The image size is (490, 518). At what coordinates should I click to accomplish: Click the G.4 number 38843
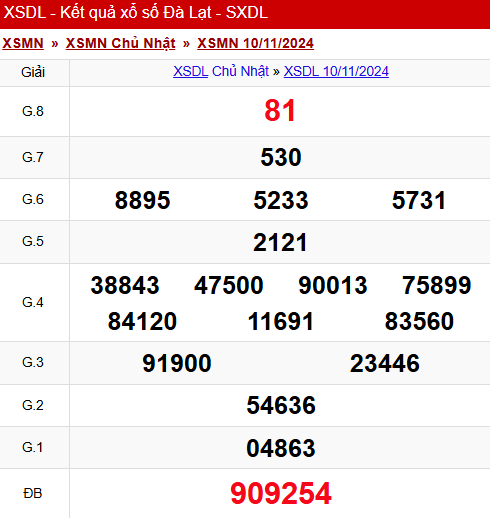(x=125, y=285)
